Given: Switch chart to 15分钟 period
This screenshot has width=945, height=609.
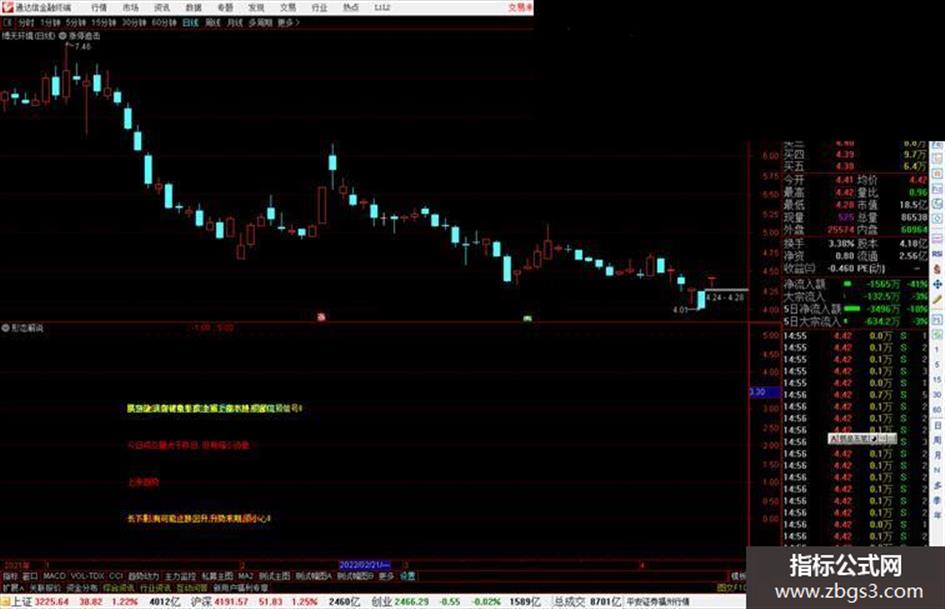Looking at the screenshot, I should tap(104, 23).
